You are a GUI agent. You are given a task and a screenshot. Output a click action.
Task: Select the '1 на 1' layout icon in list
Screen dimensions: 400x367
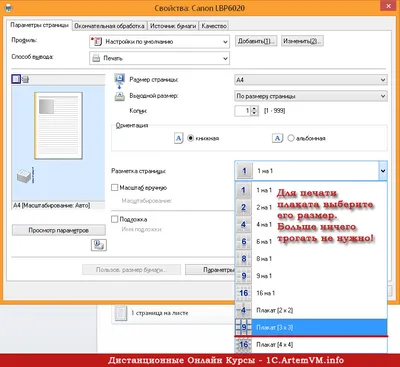pyautogui.click(x=244, y=190)
